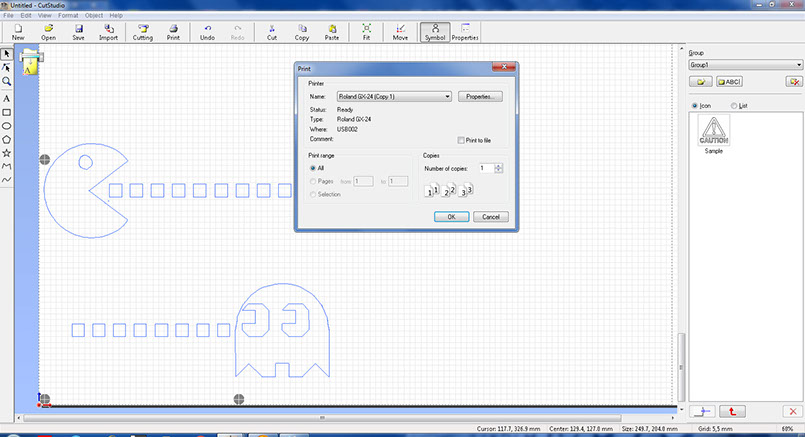Image resolution: width=805 pixels, height=437 pixels.
Task: Select the polygon draw tool
Action: (x=7, y=139)
